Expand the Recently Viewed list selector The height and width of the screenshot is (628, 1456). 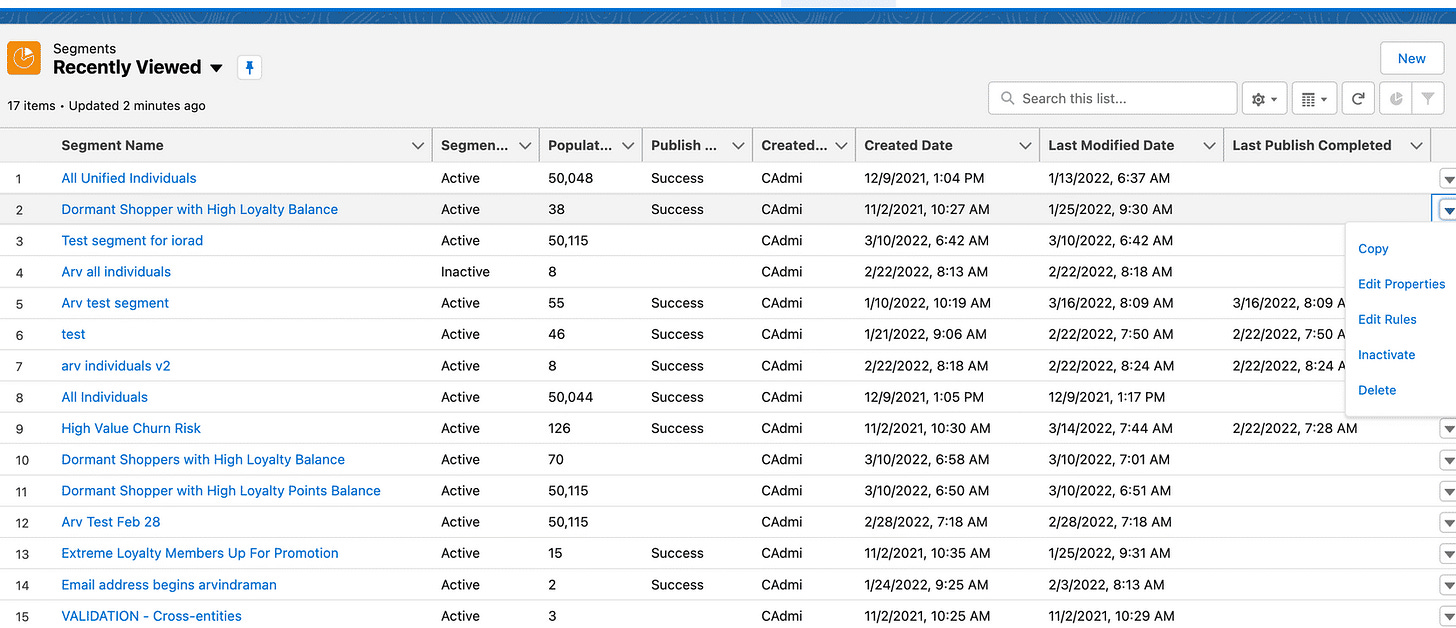tap(217, 68)
